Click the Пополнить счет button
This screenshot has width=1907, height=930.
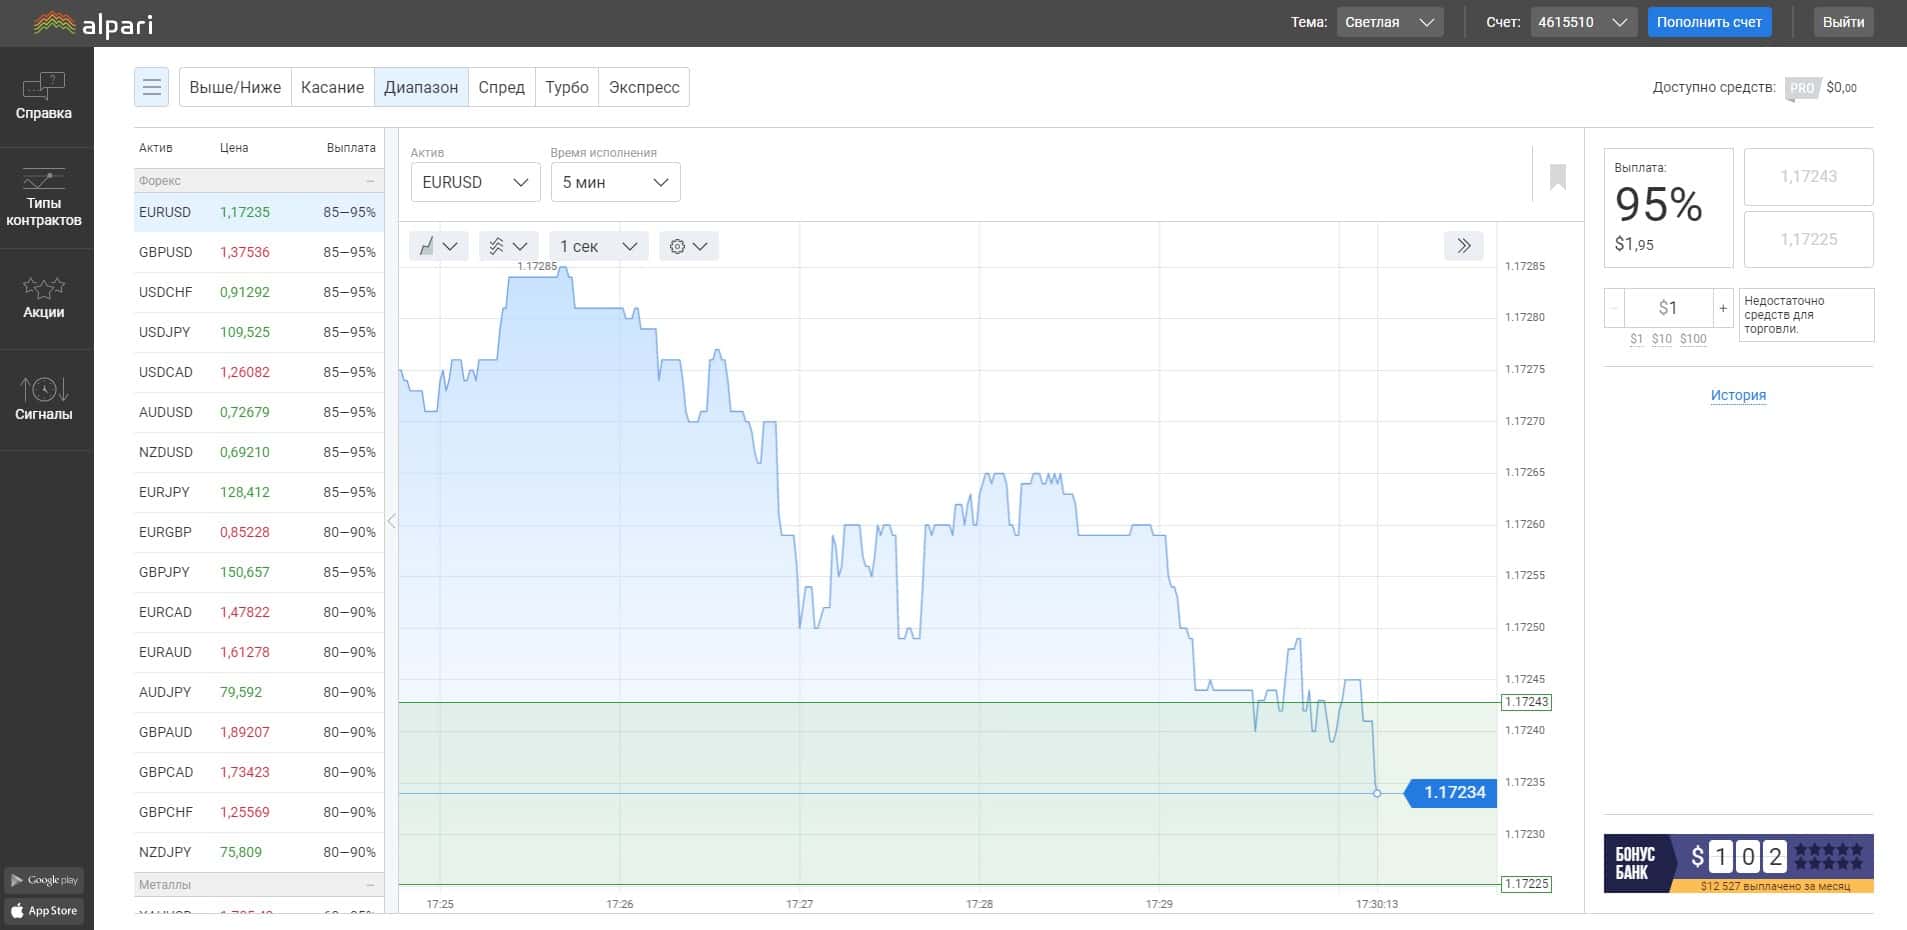pyautogui.click(x=1709, y=22)
